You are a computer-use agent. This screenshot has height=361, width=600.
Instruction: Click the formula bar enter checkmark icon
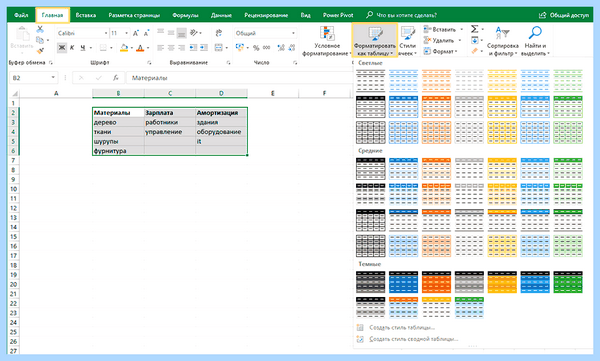point(98,78)
